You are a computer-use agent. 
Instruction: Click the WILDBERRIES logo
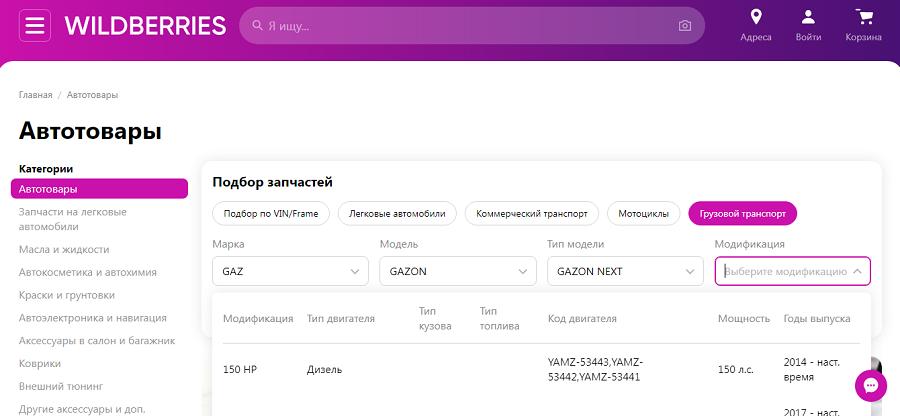pyautogui.click(x=145, y=26)
